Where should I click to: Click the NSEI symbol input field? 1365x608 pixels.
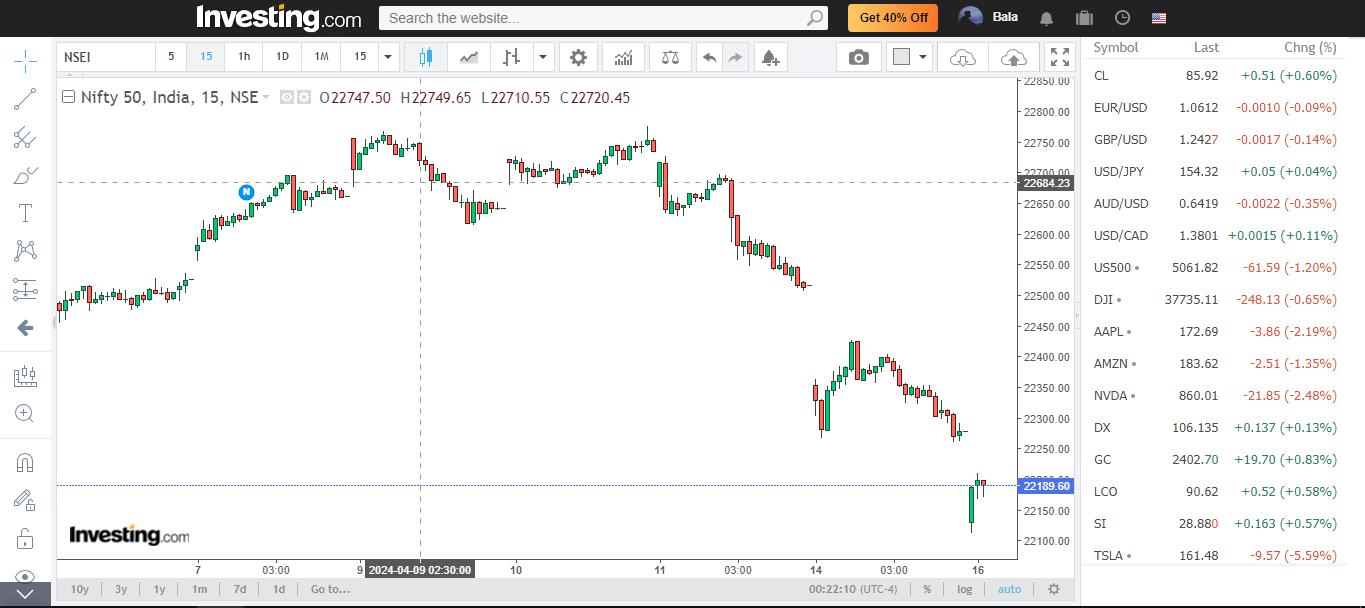tap(105, 57)
